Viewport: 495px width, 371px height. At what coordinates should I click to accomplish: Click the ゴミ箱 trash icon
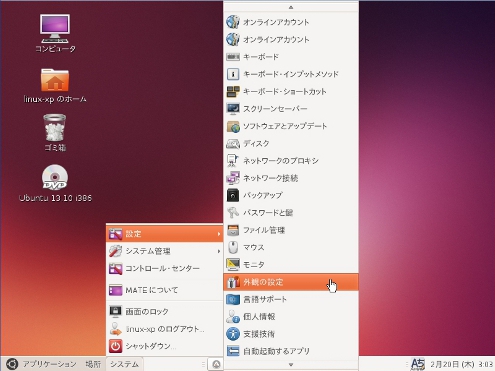pyautogui.click(x=55, y=128)
